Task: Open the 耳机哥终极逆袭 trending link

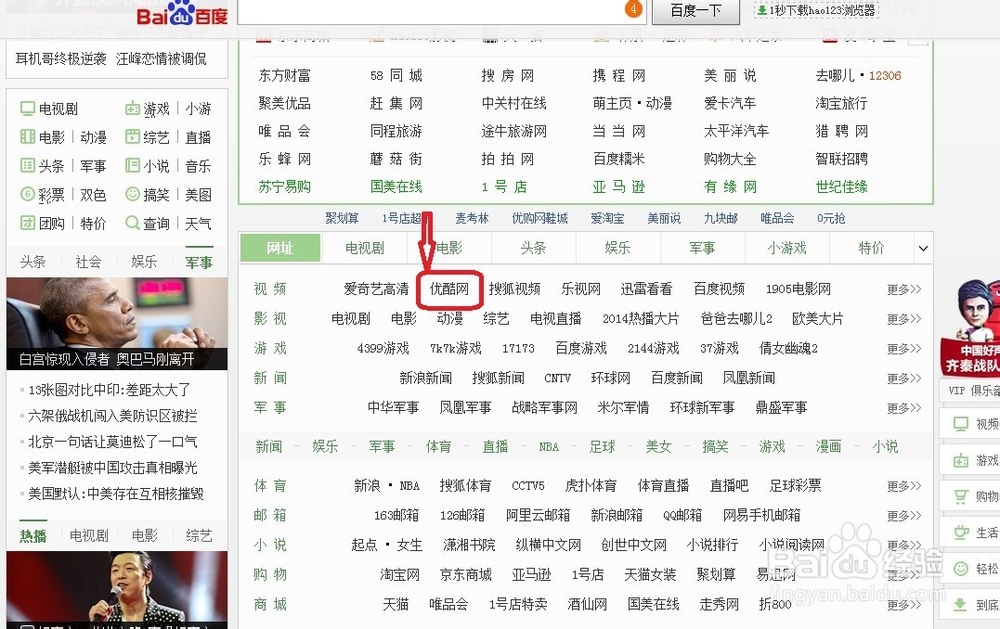Action: pos(61,59)
